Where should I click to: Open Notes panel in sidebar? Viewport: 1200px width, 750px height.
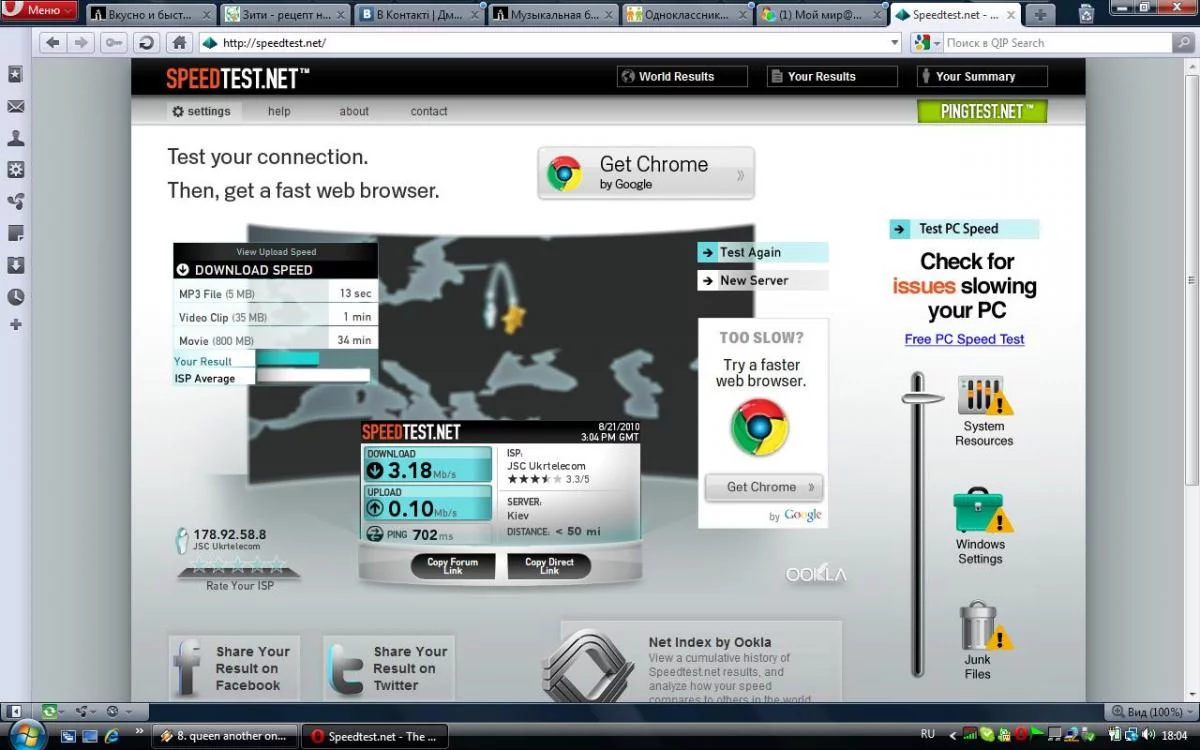(16, 233)
